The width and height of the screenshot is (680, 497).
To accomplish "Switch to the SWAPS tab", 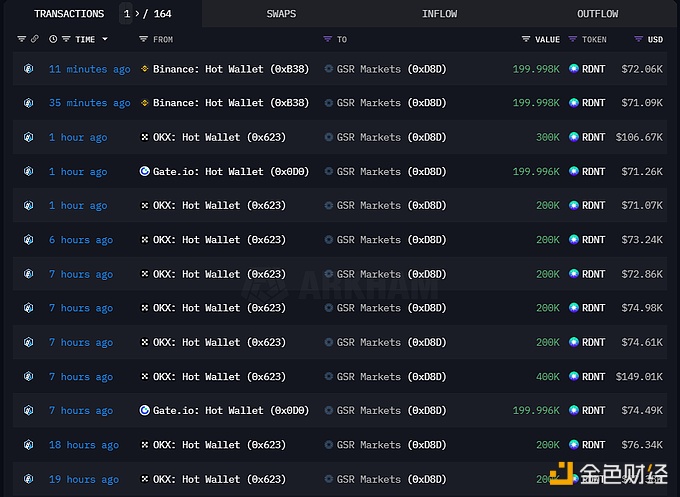I will pyautogui.click(x=281, y=14).
